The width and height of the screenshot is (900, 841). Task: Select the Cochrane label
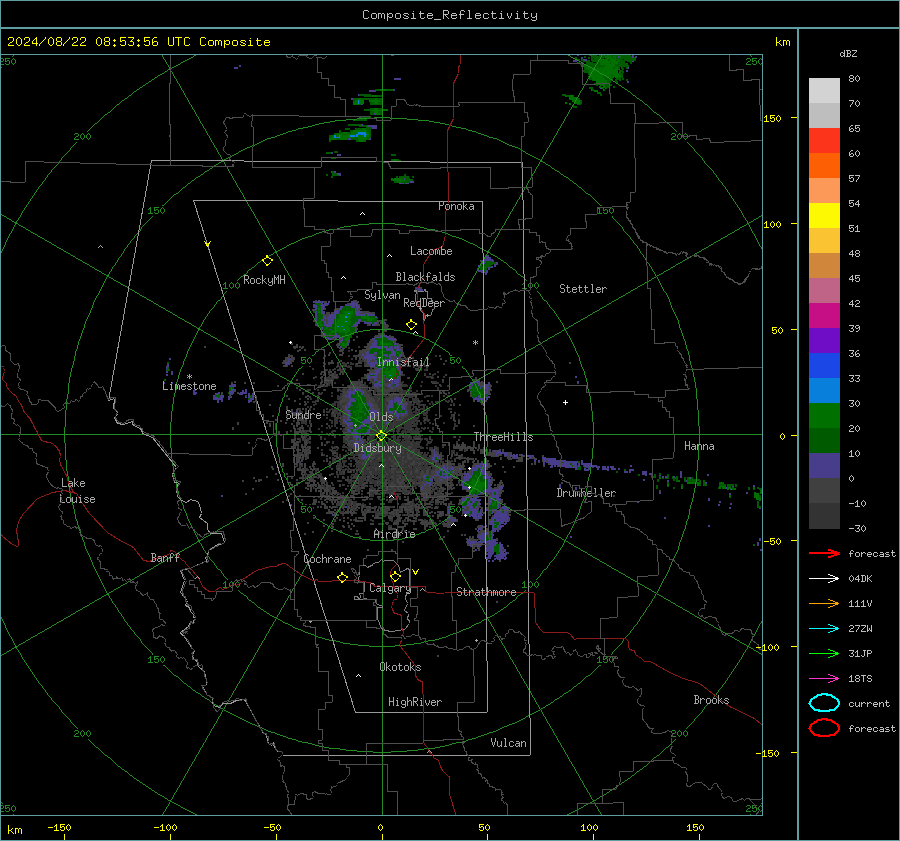click(327, 559)
